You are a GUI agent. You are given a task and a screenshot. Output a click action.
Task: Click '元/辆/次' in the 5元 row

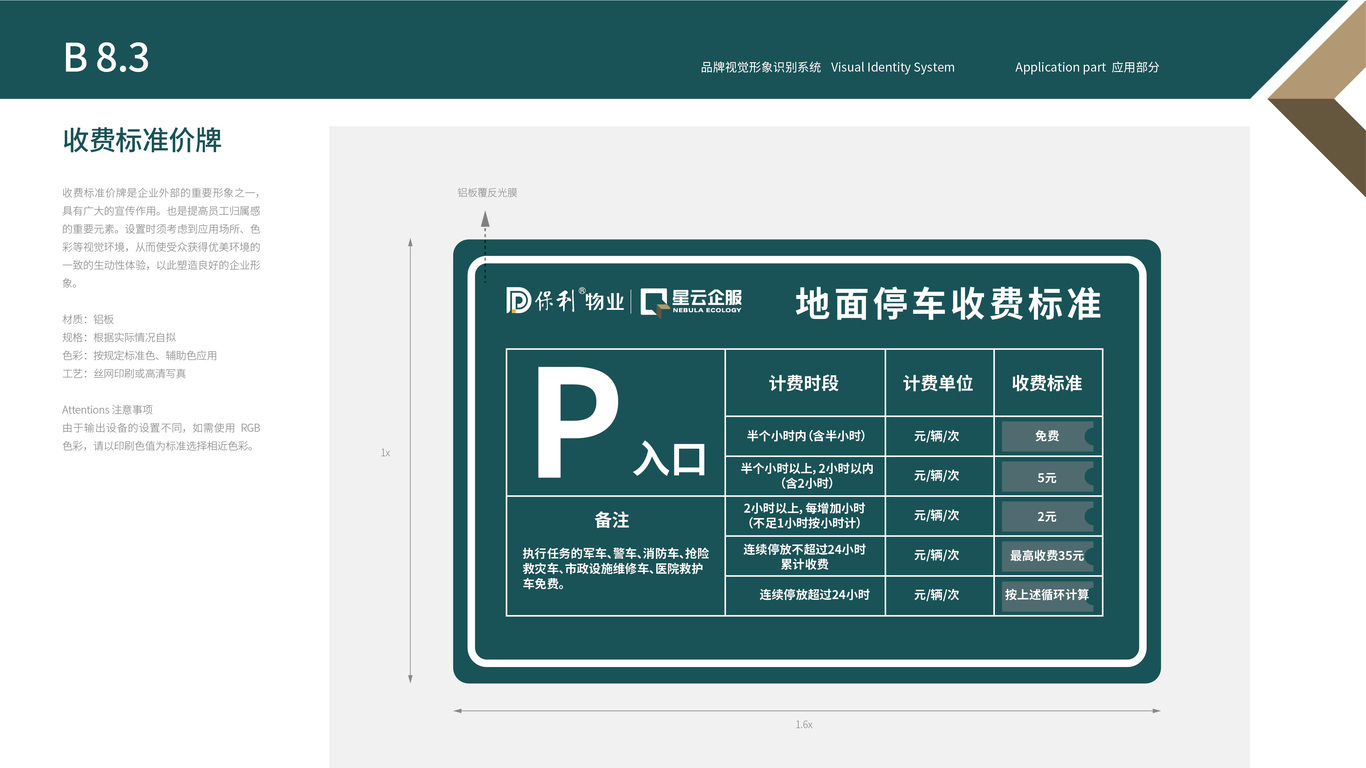936,476
